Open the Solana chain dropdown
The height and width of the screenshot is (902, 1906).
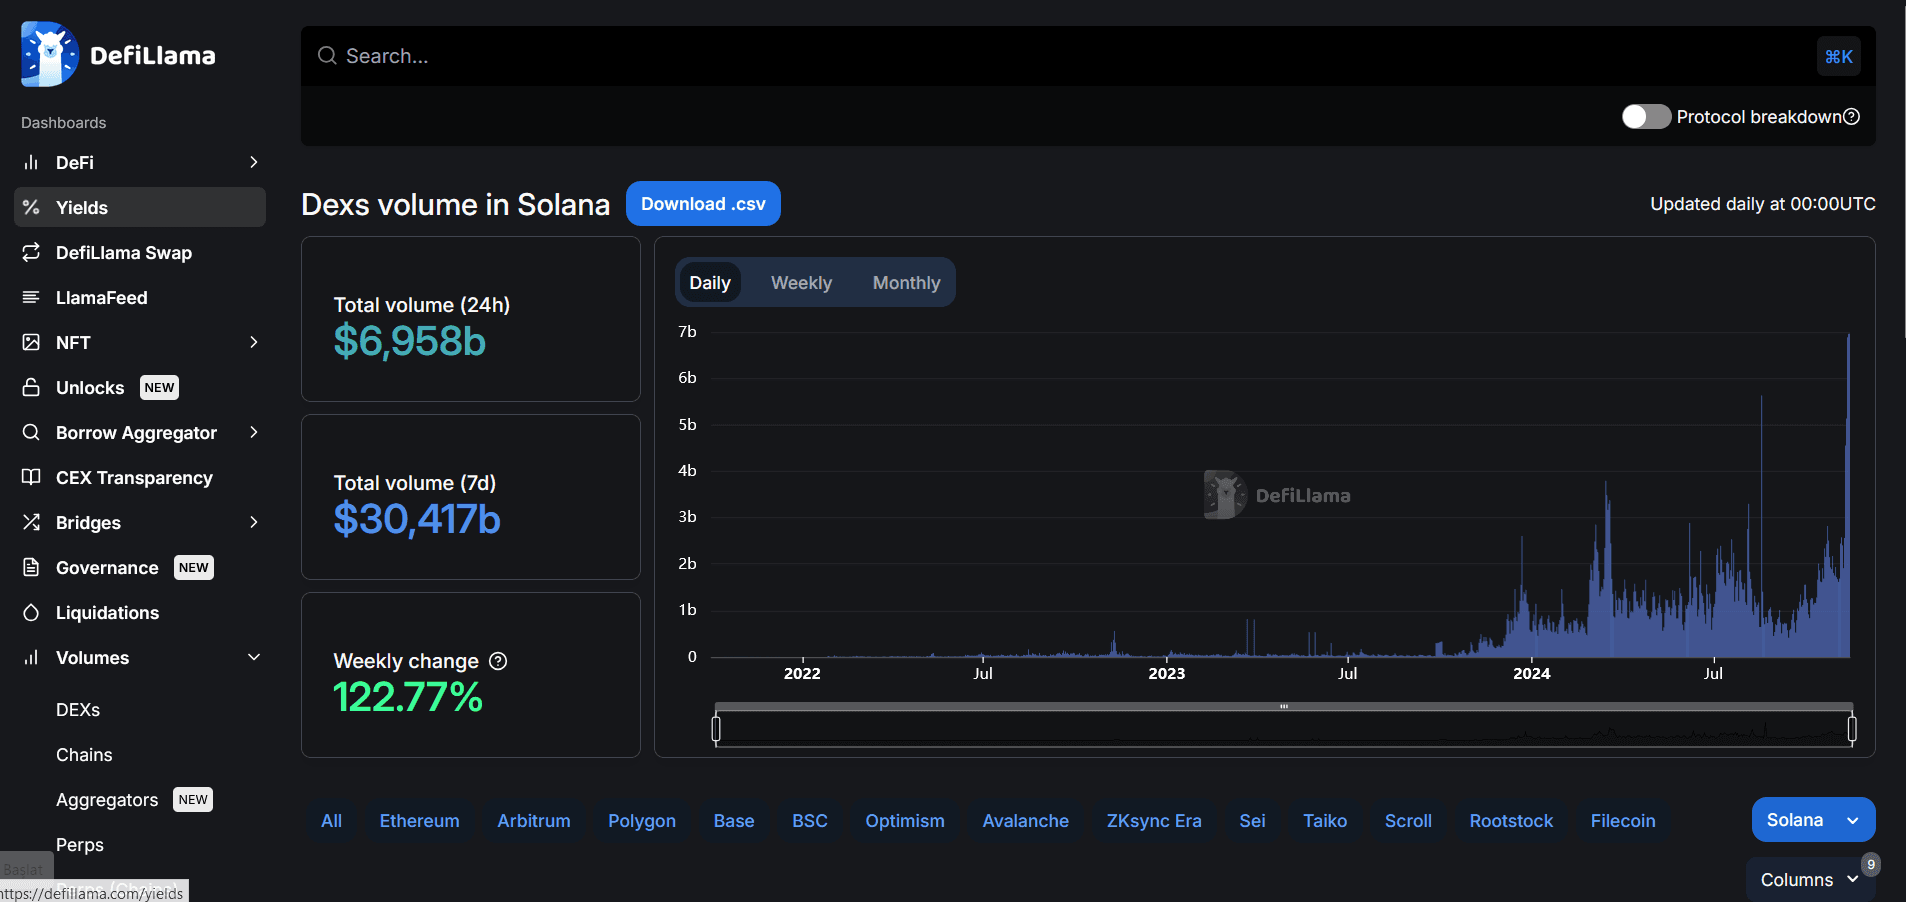click(1812, 820)
